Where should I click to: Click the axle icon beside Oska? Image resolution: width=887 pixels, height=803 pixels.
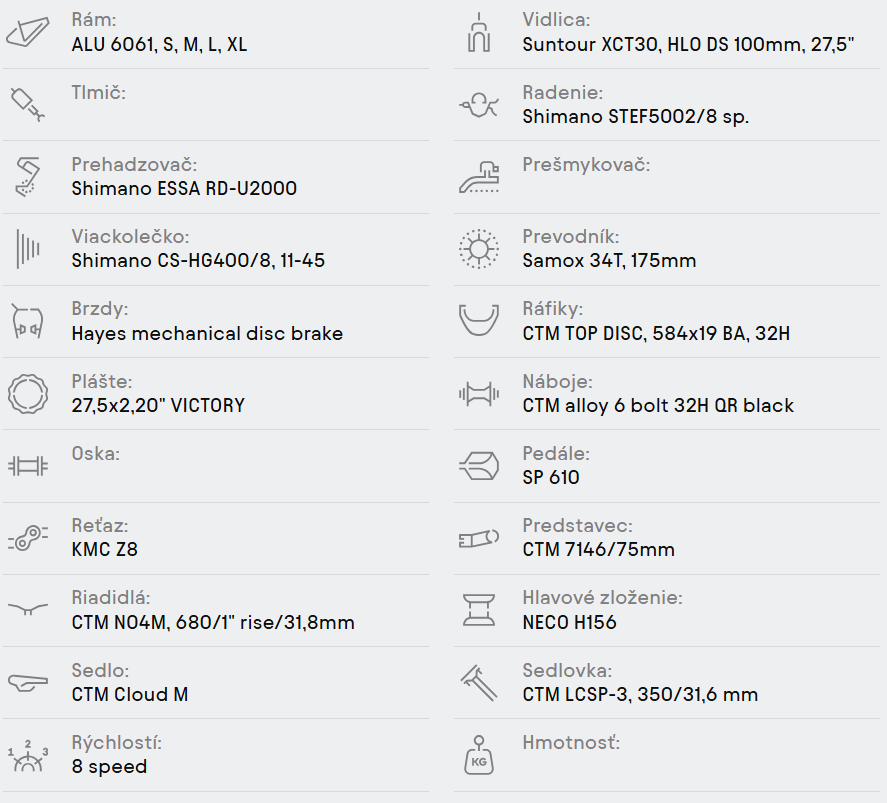(x=28, y=466)
